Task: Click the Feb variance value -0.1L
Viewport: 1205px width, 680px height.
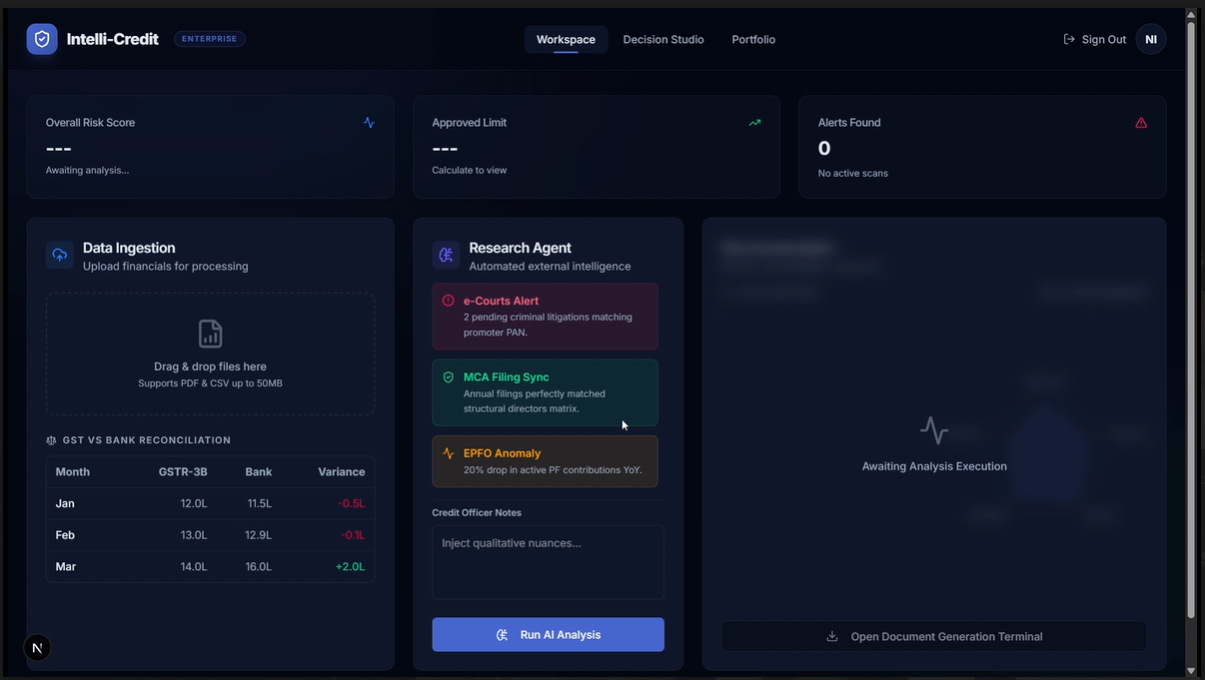Action: pos(352,535)
